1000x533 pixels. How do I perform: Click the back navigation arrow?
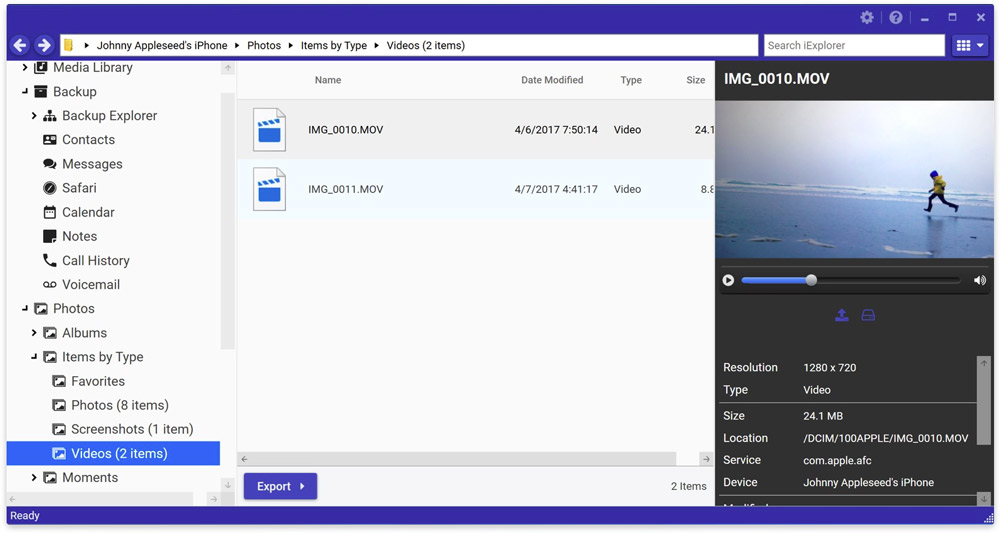click(x=20, y=45)
